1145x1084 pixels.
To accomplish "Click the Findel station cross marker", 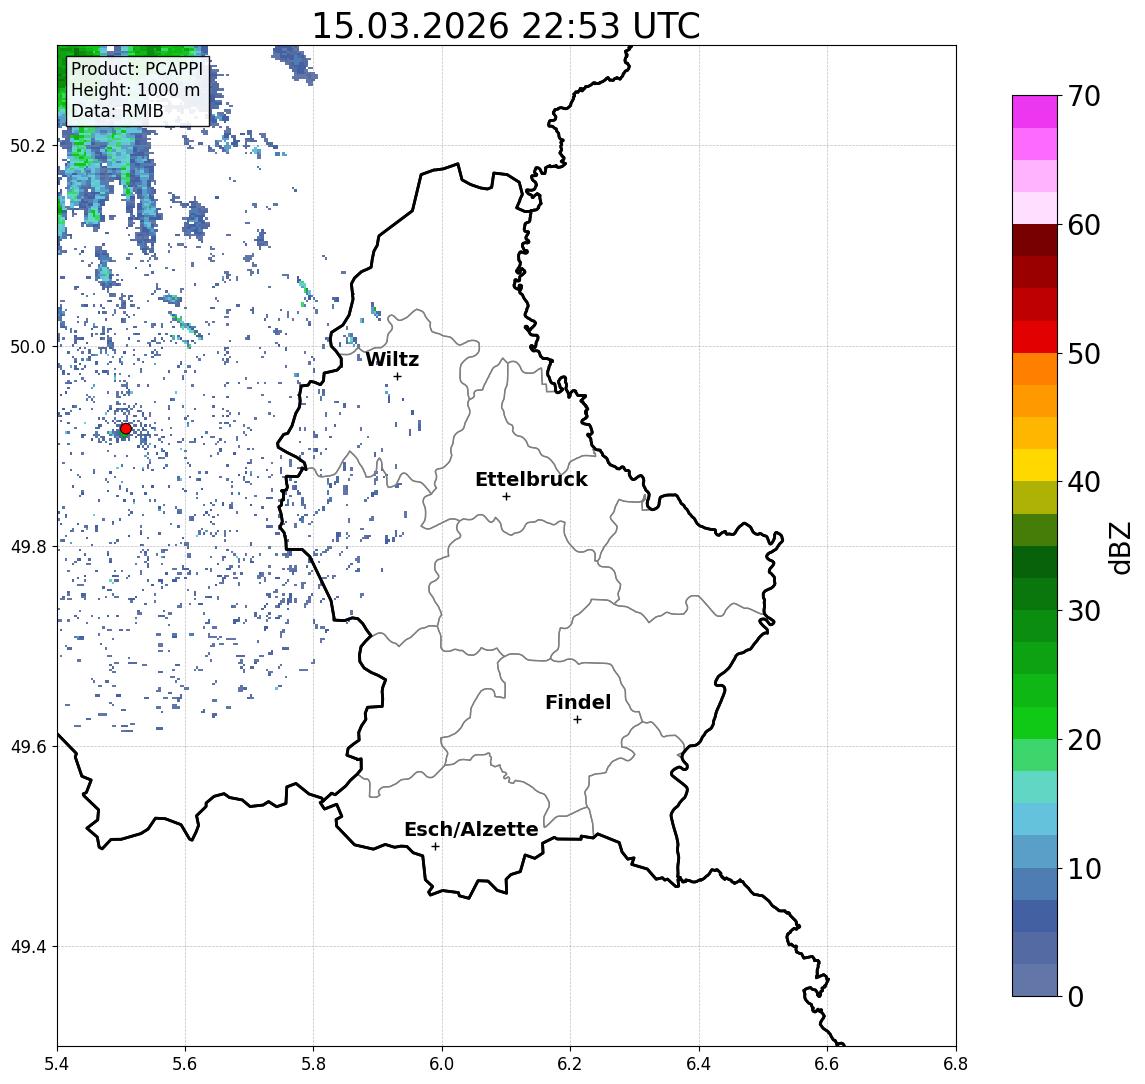I will click(x=577, y=720).
